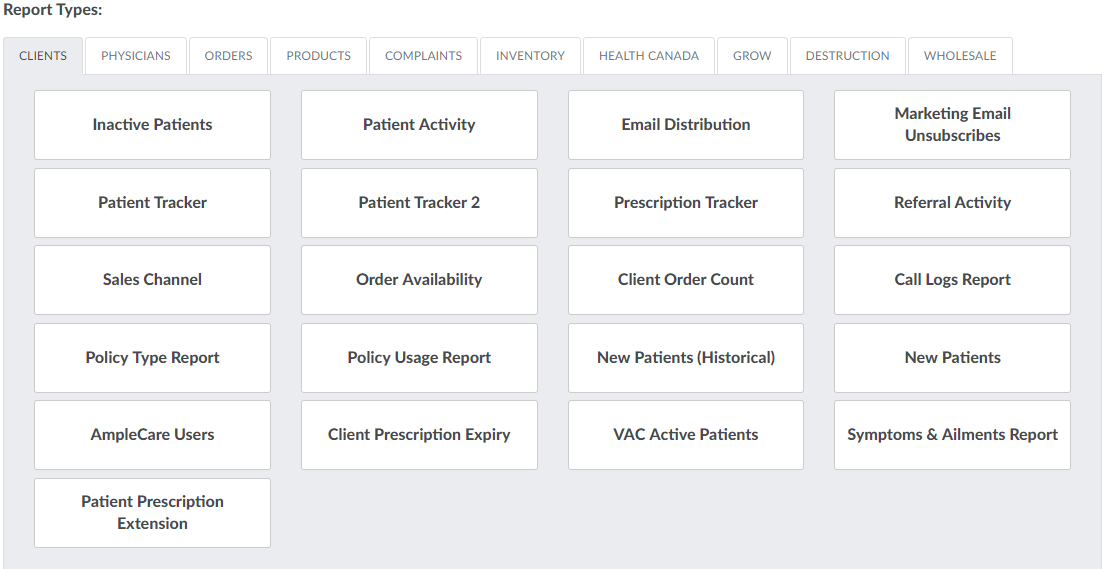Open the Inventory tab
1106x569 pixels.
point(530,56)
